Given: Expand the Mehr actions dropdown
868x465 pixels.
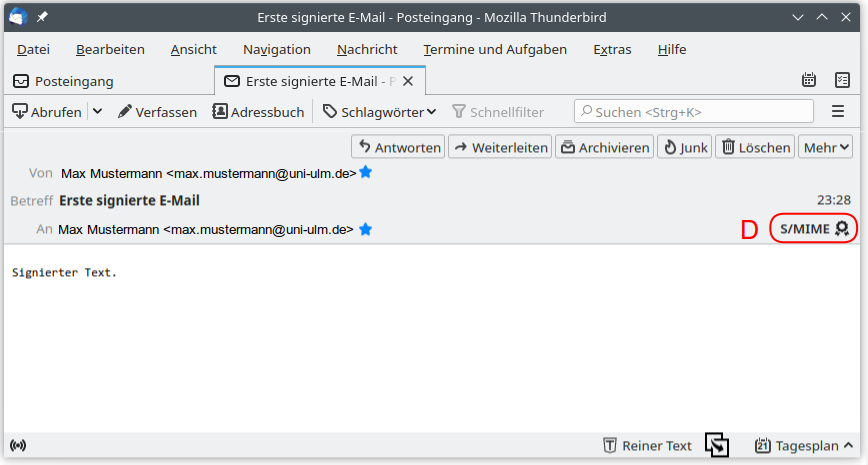Looking at the screenshot, I should click(825, 147).
